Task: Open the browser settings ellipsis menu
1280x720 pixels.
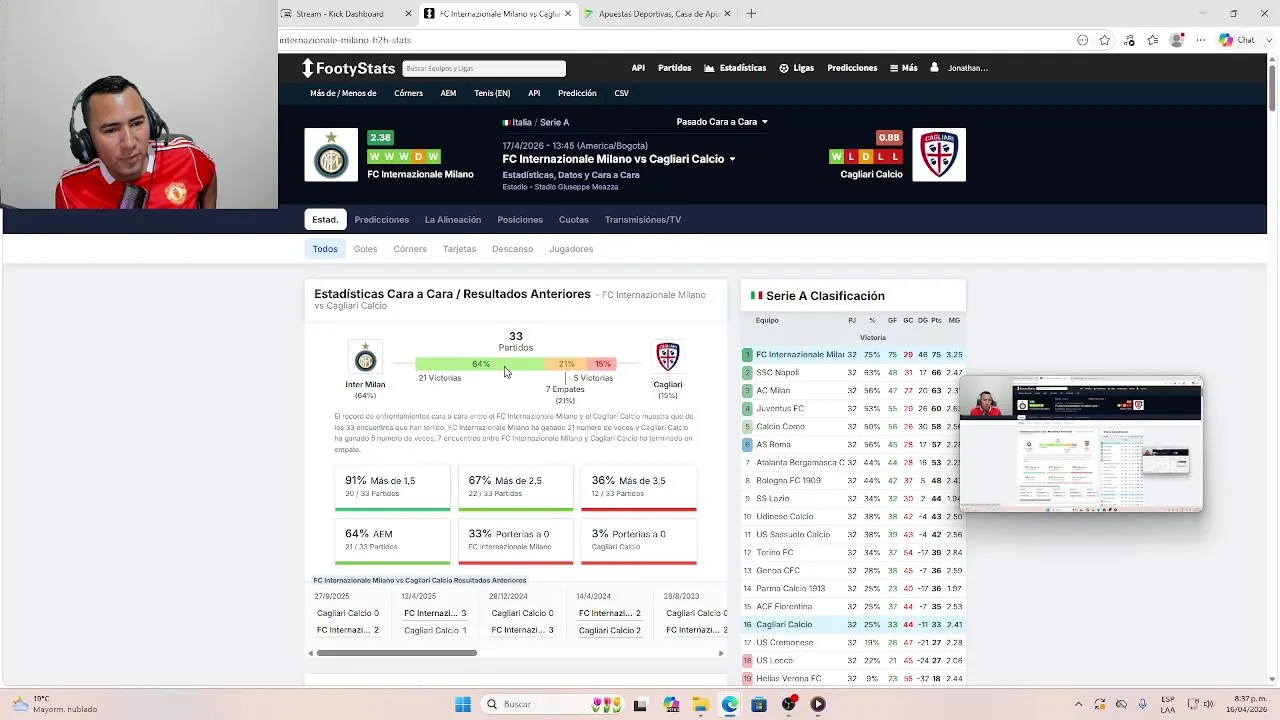Action: (1200, 40)
